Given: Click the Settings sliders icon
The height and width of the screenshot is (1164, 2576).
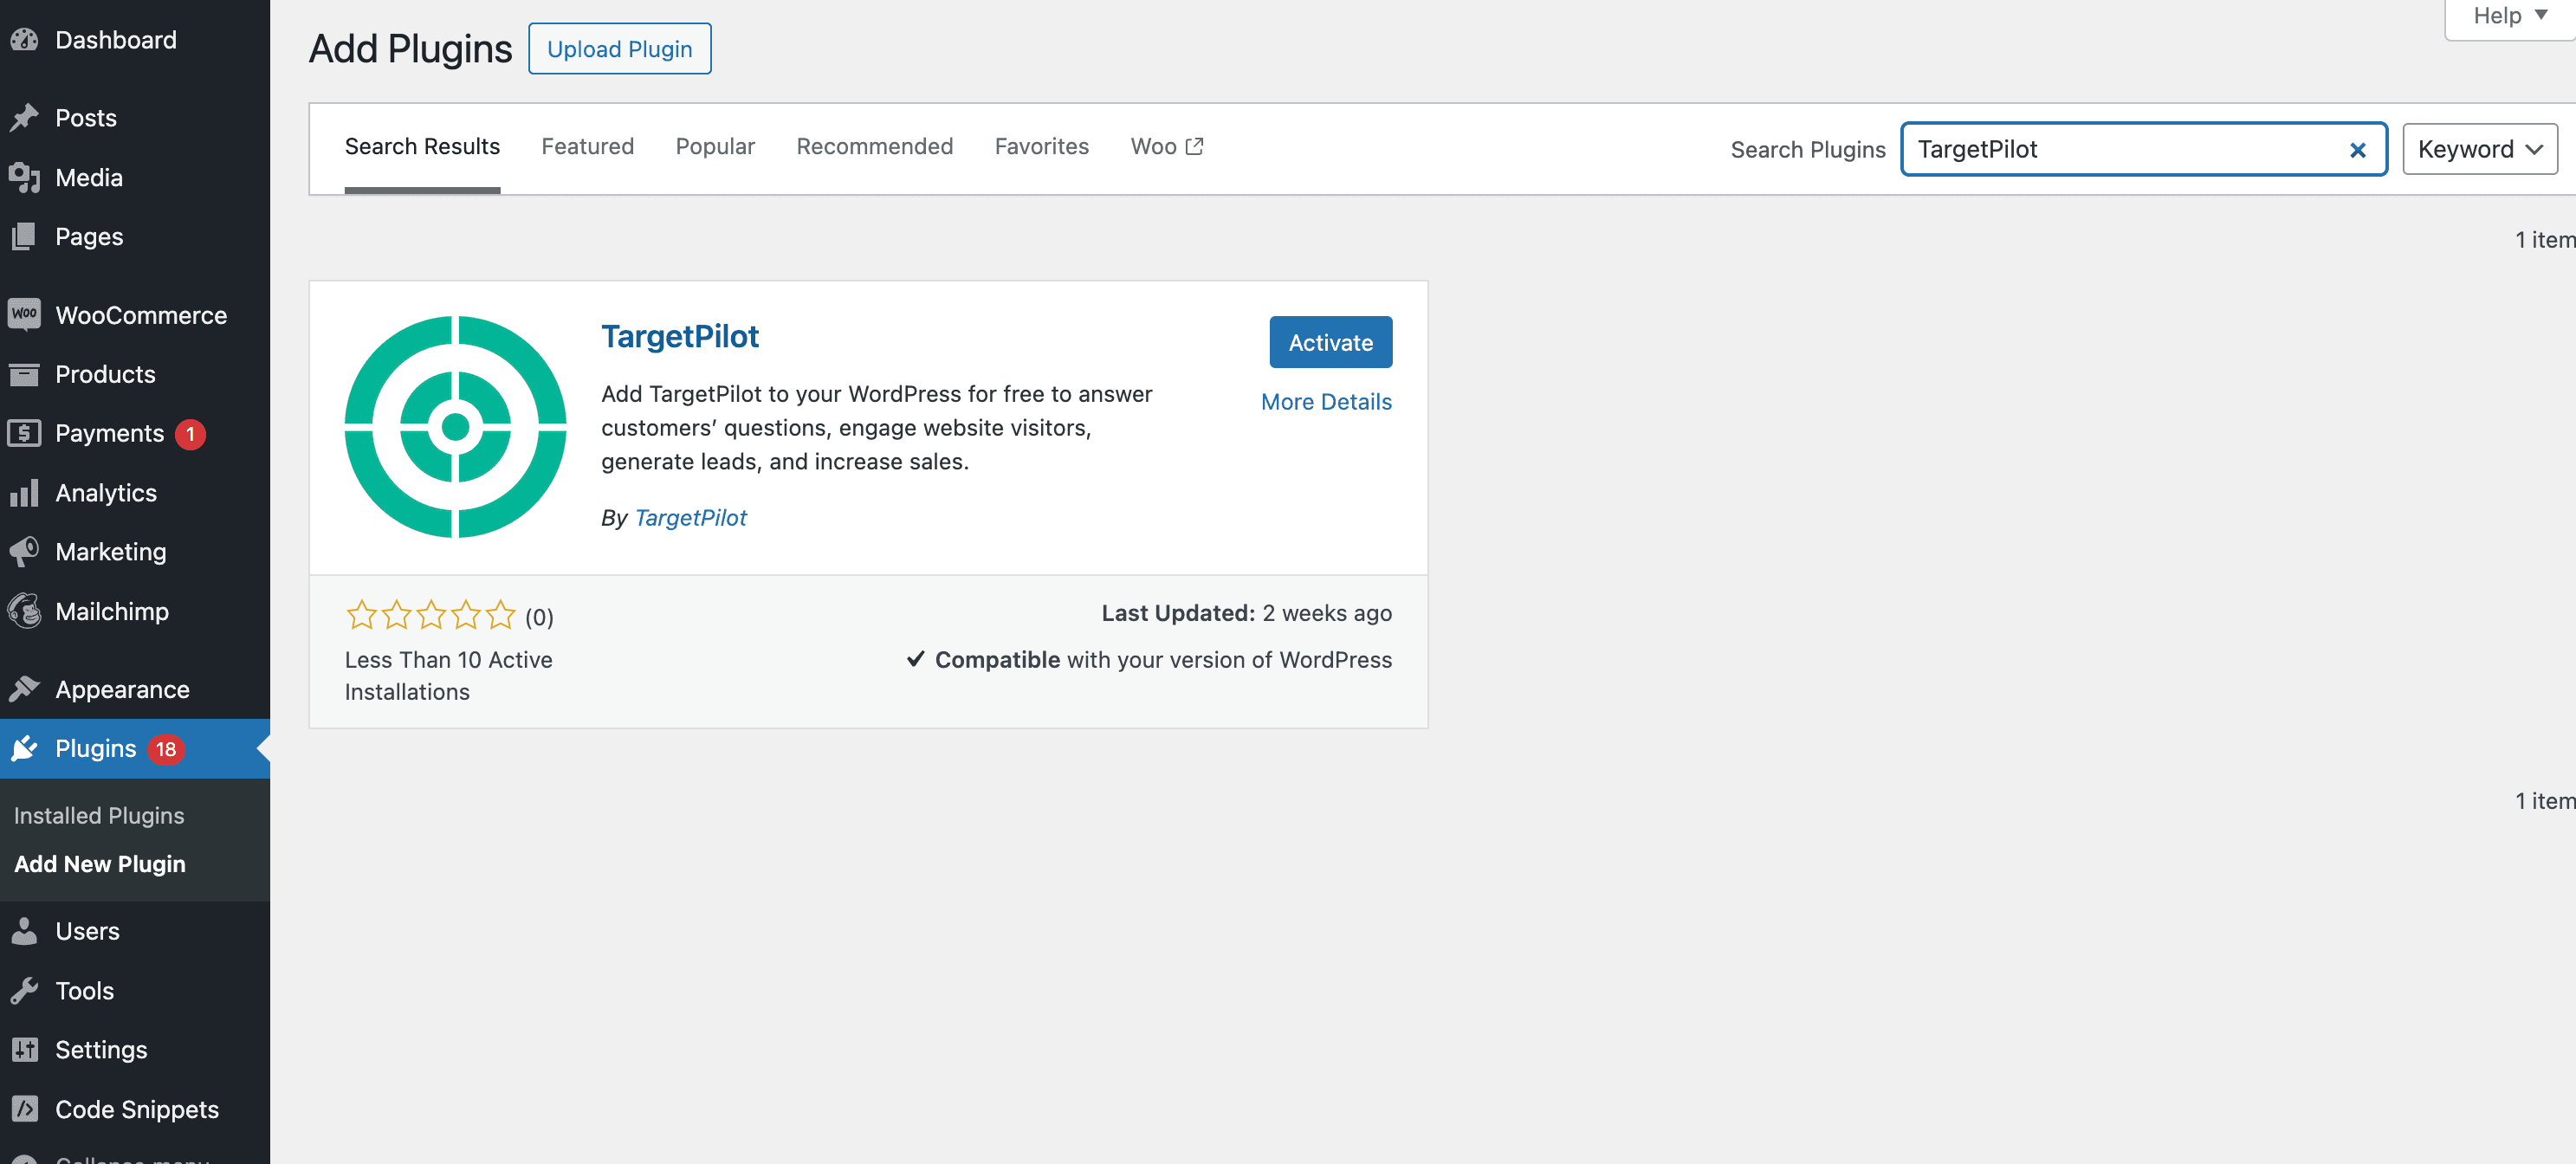Looking at the screenshot, I should 24,1050.
